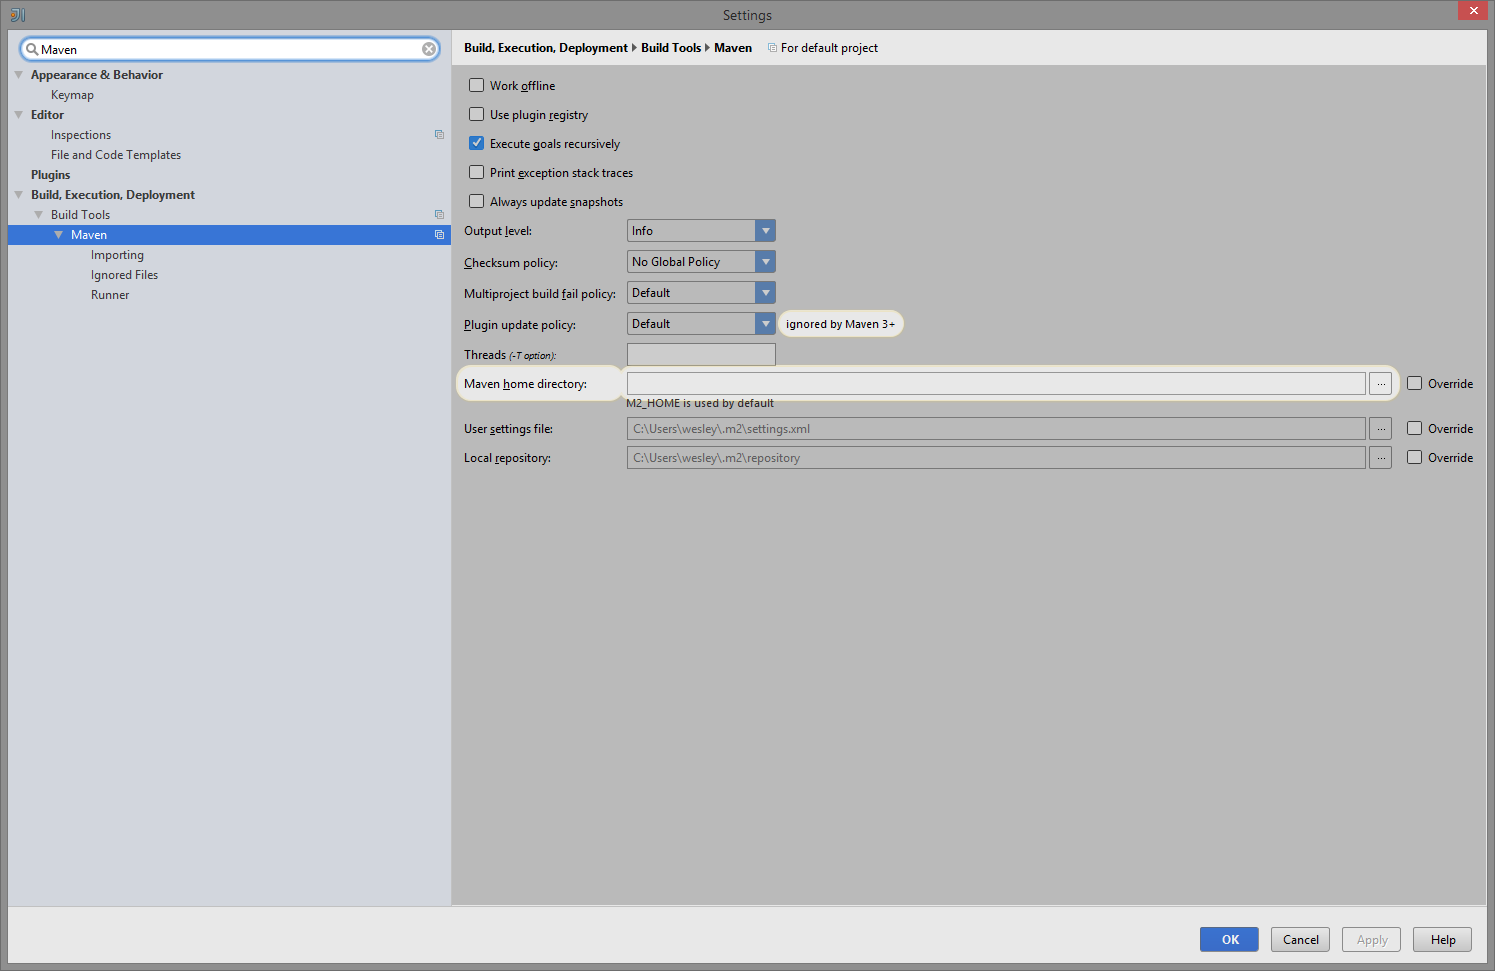Open File and Code Templates settings

pyautogui.click(x=116, y=155)
